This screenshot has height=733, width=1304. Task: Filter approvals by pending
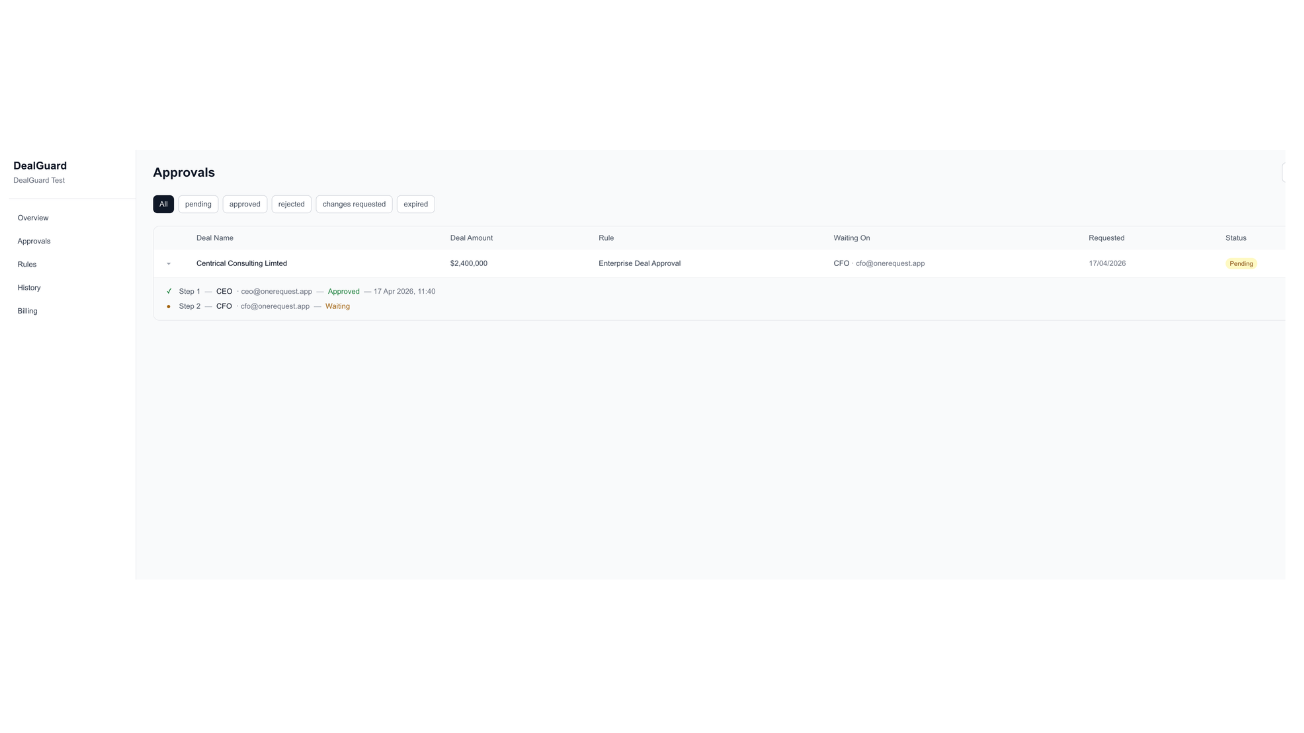[x=198, y=204]
